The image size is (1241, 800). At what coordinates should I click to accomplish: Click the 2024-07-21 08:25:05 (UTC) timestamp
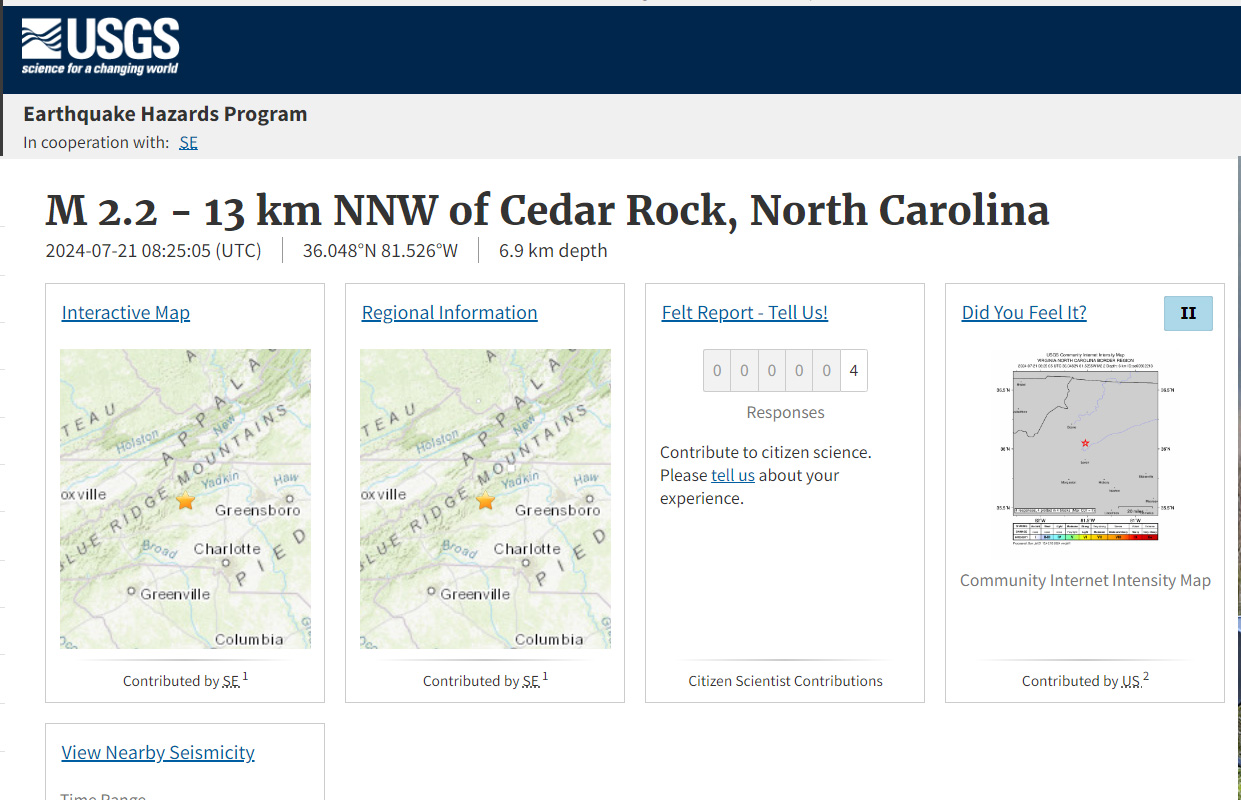tap(154, 250)
